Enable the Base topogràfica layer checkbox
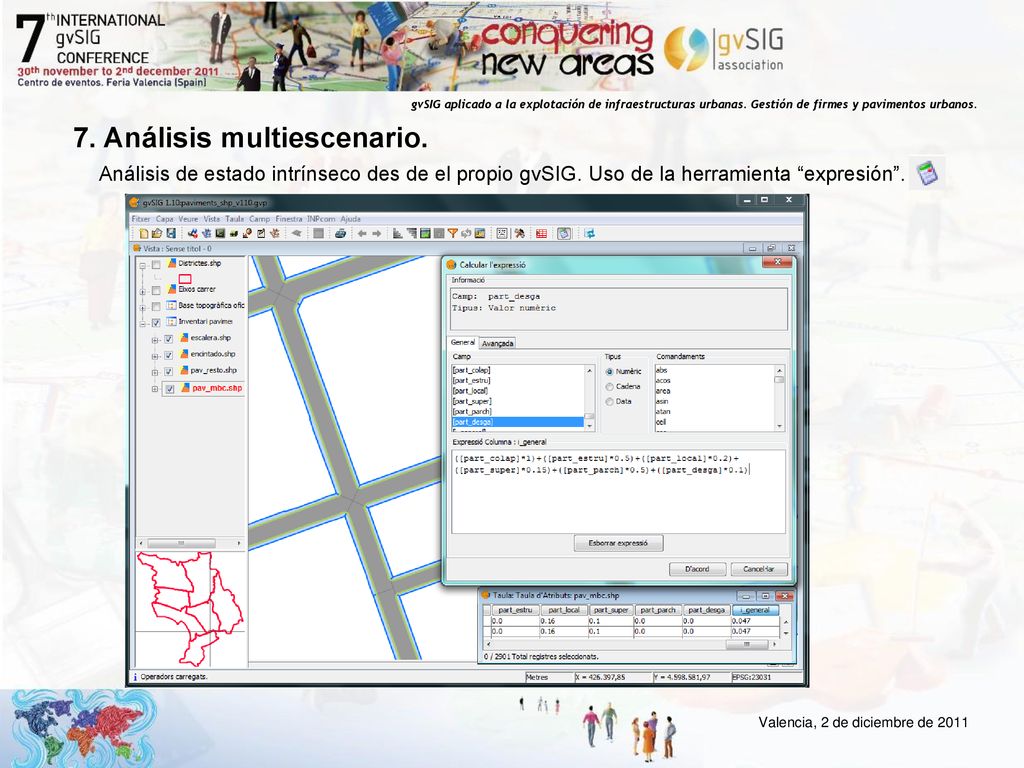 click(x=156, y=306)
